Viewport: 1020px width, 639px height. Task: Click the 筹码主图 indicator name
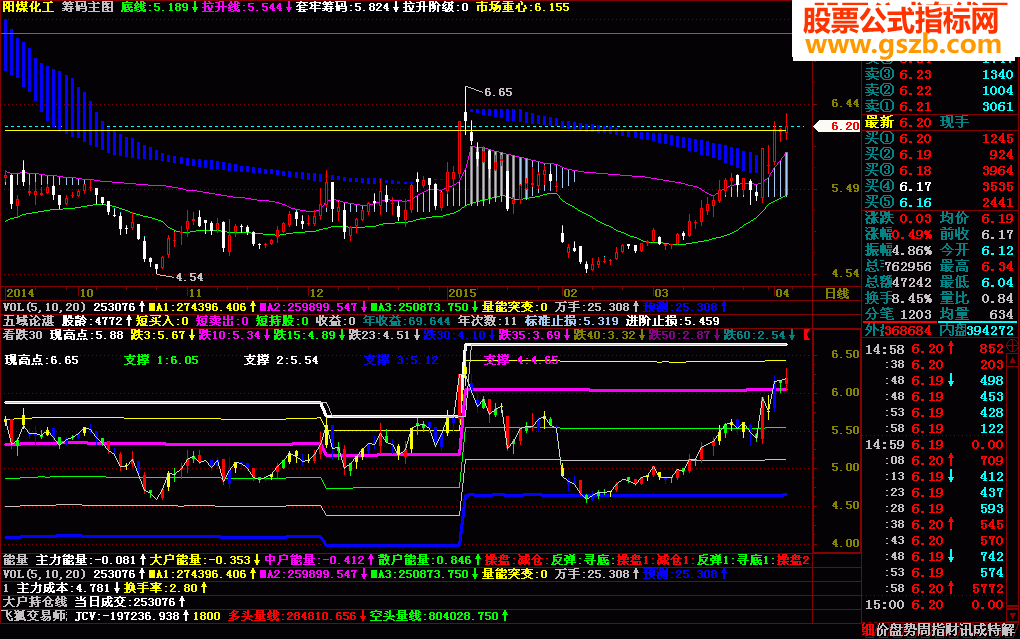click(88, 7)
